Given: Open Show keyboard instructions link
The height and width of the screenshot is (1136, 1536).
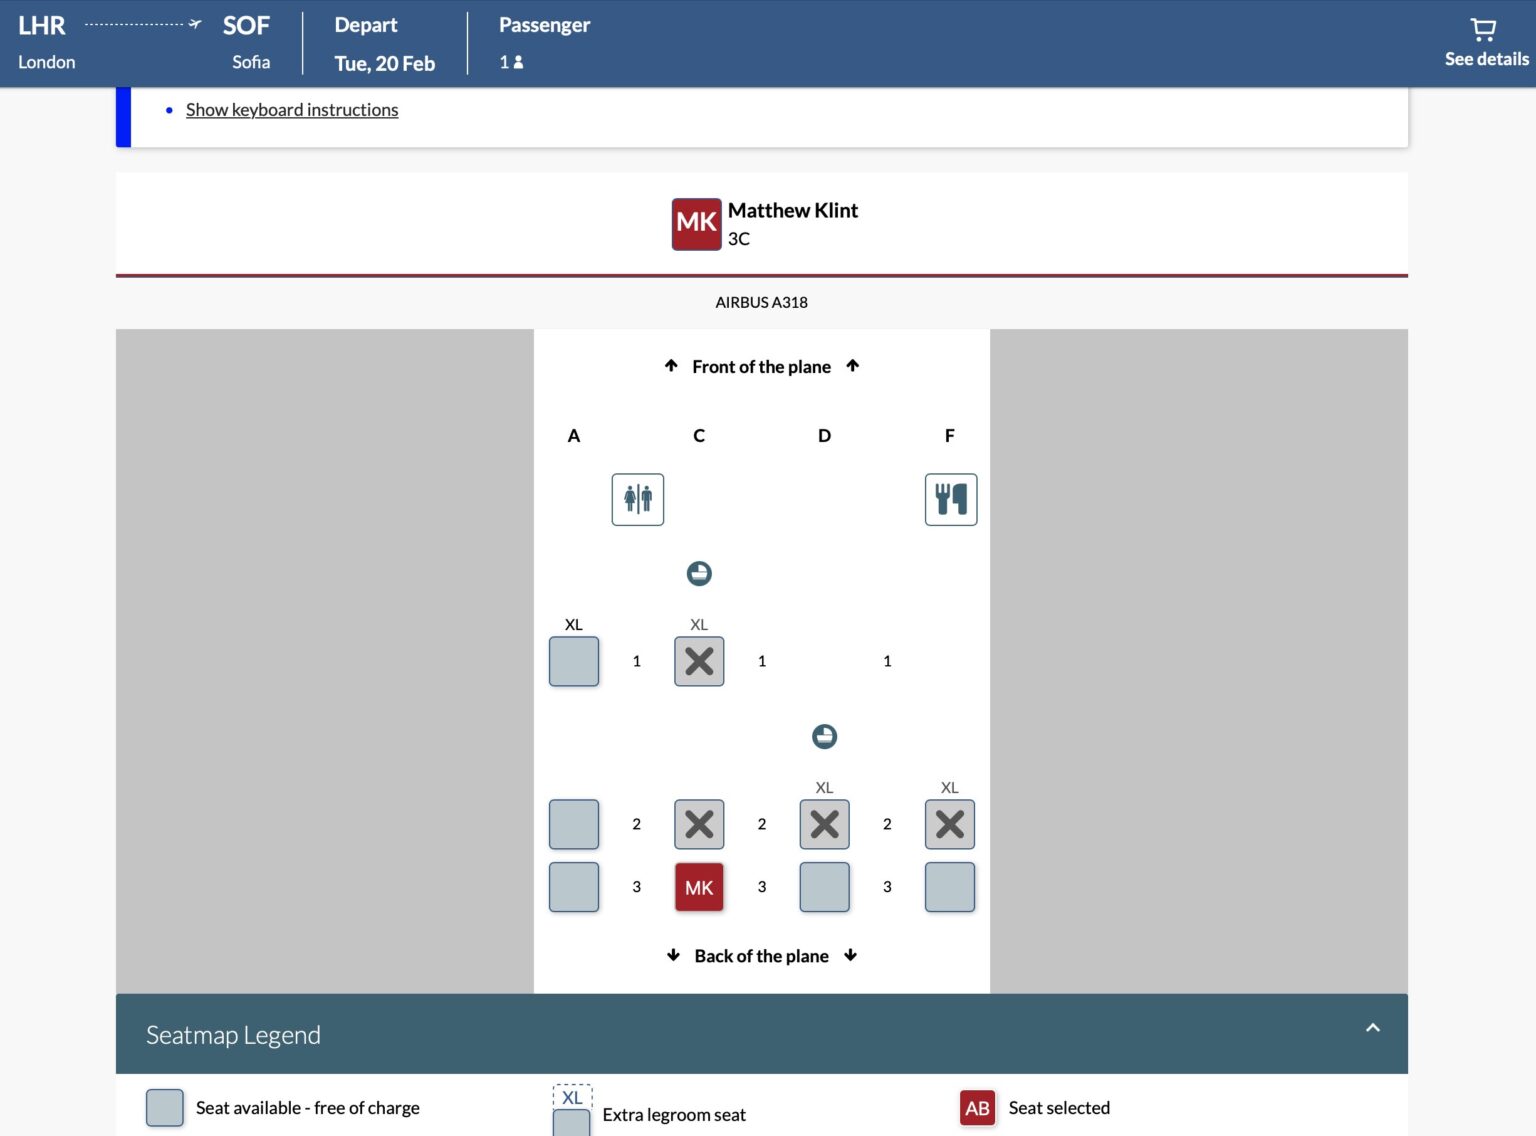Looking at the screenshot, I should pos(292,110).
